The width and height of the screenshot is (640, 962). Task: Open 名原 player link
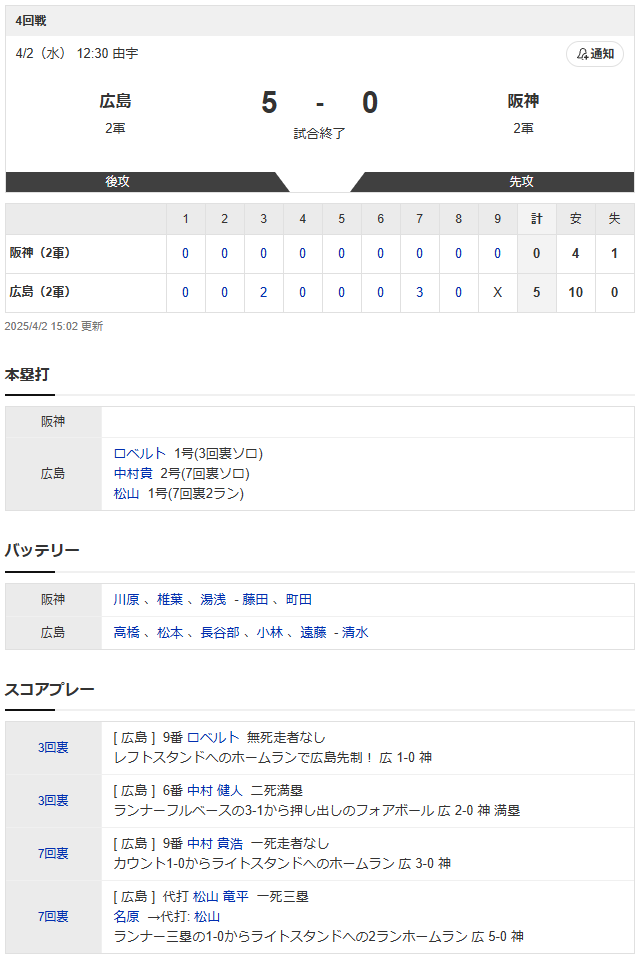pos(126,916)
